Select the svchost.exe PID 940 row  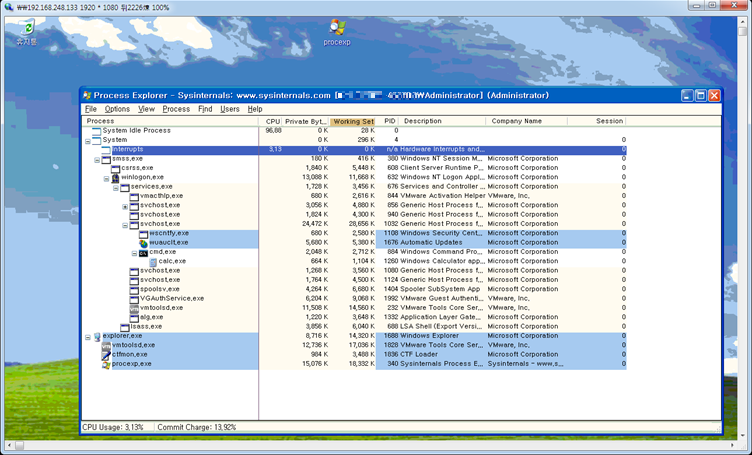(355, 215)
